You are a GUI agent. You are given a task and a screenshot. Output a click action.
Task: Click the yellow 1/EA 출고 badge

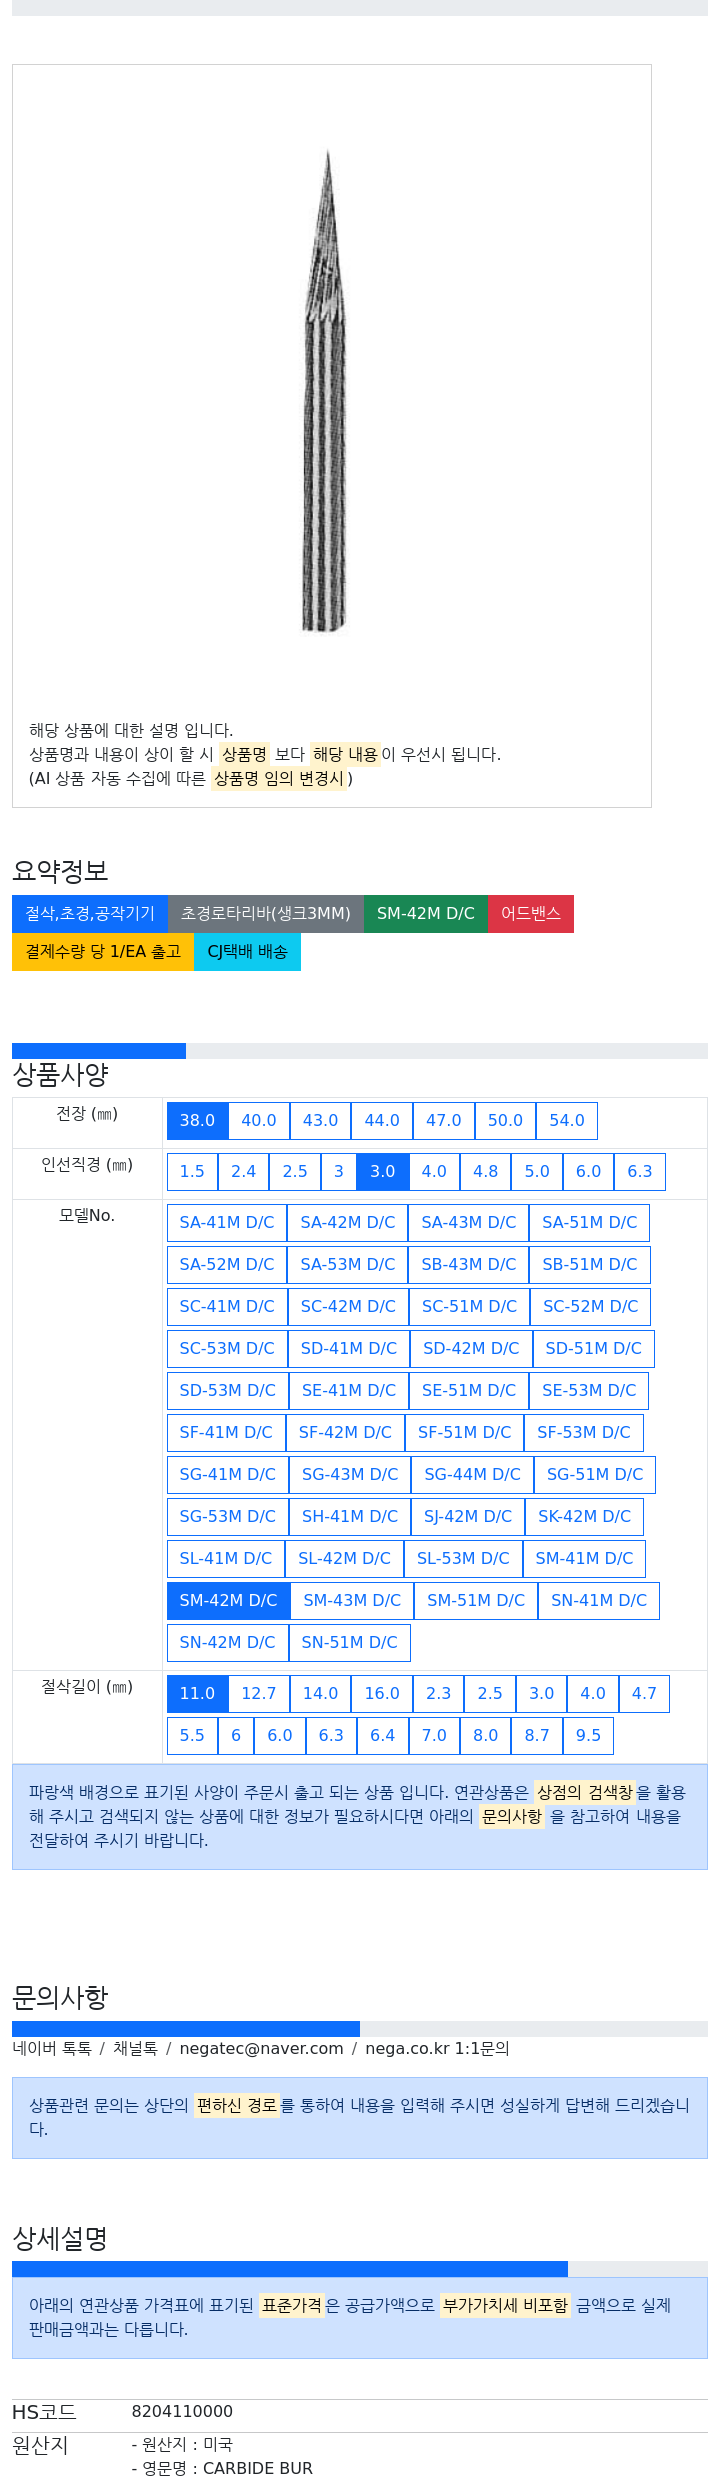tap(103, 952)
